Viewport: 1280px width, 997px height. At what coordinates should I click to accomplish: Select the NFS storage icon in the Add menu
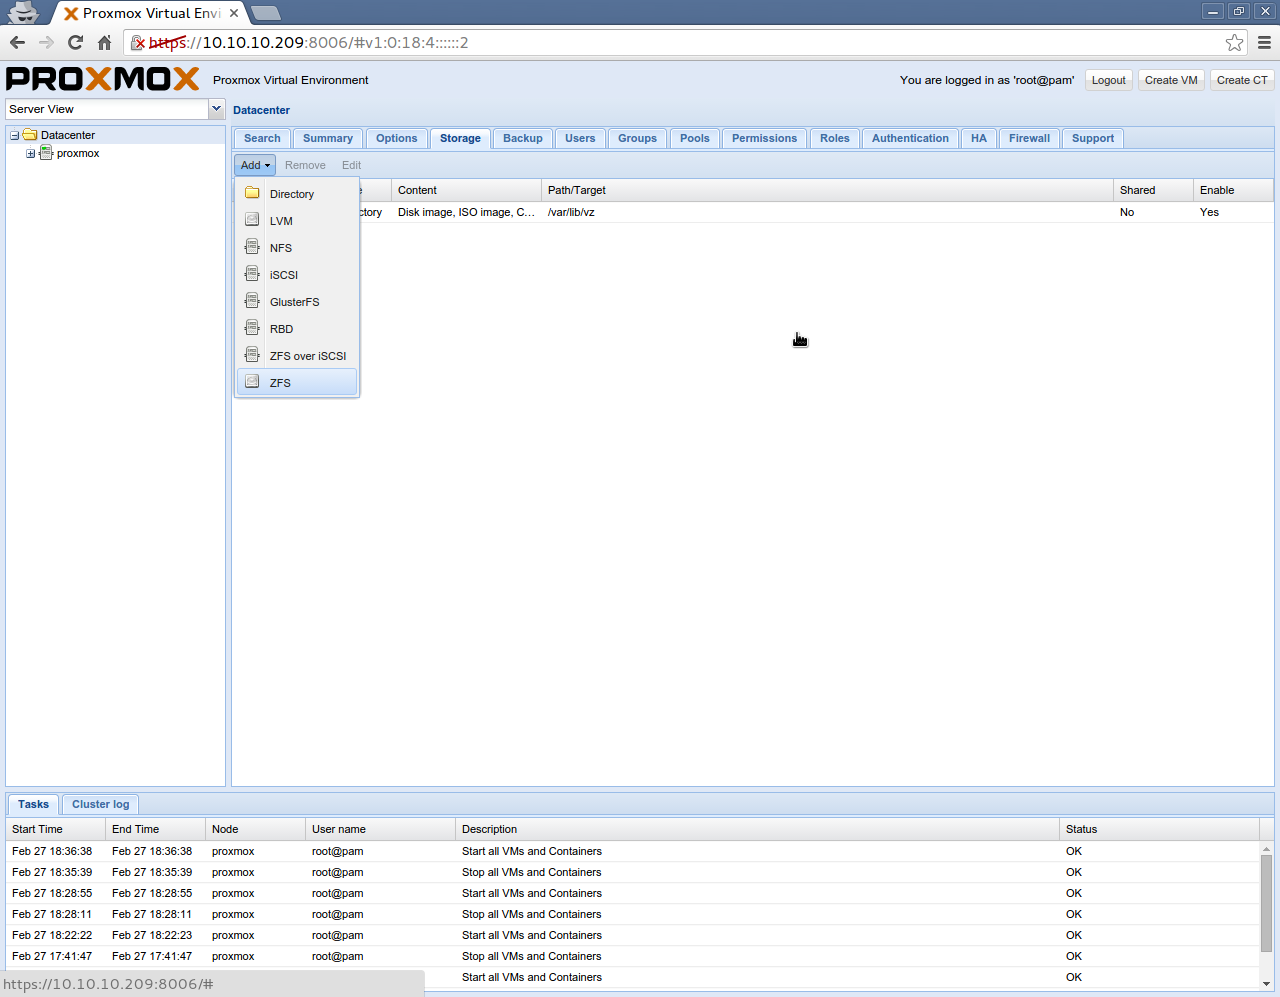coord(252,247)
